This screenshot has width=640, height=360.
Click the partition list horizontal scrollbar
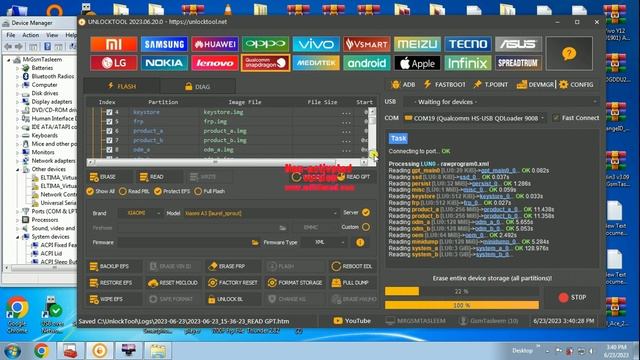click(227, 162)
